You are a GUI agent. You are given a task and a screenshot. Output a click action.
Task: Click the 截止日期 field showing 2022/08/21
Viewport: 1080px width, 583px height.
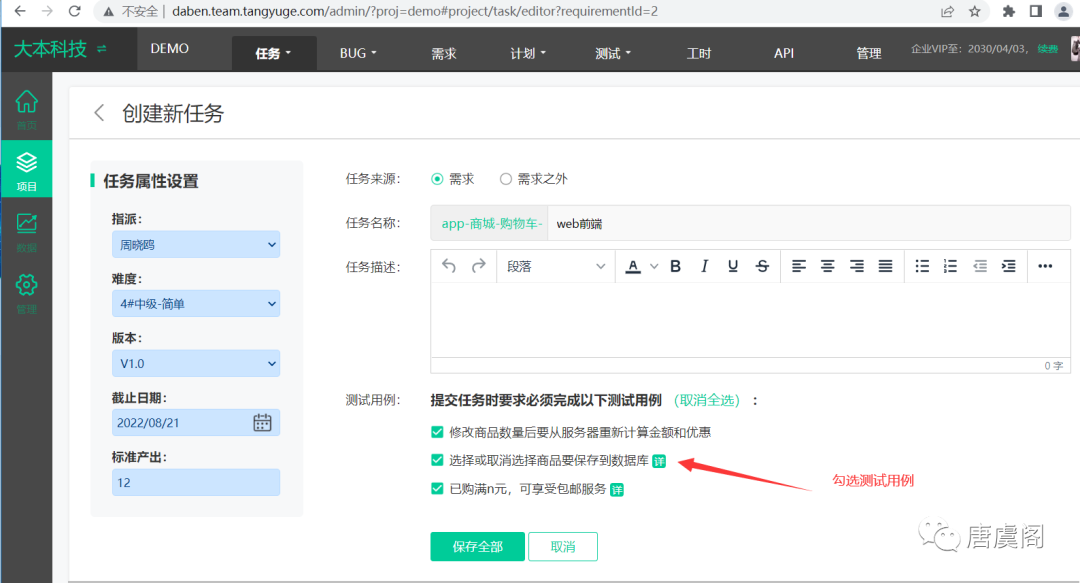click(x=196, y=422)
